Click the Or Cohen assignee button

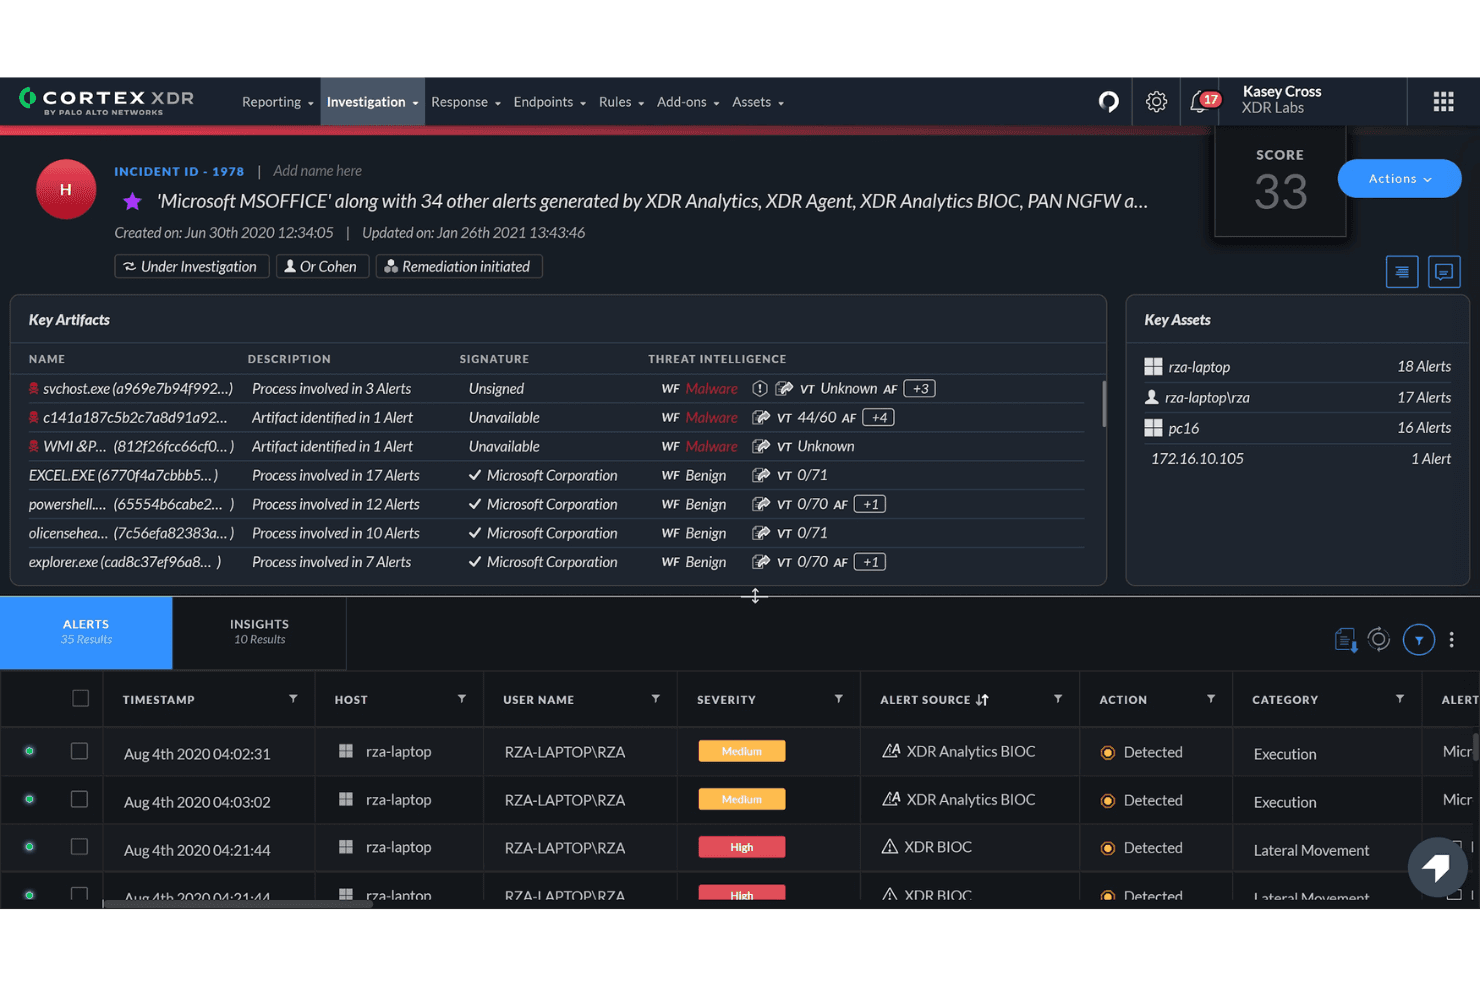coord(322,267)
